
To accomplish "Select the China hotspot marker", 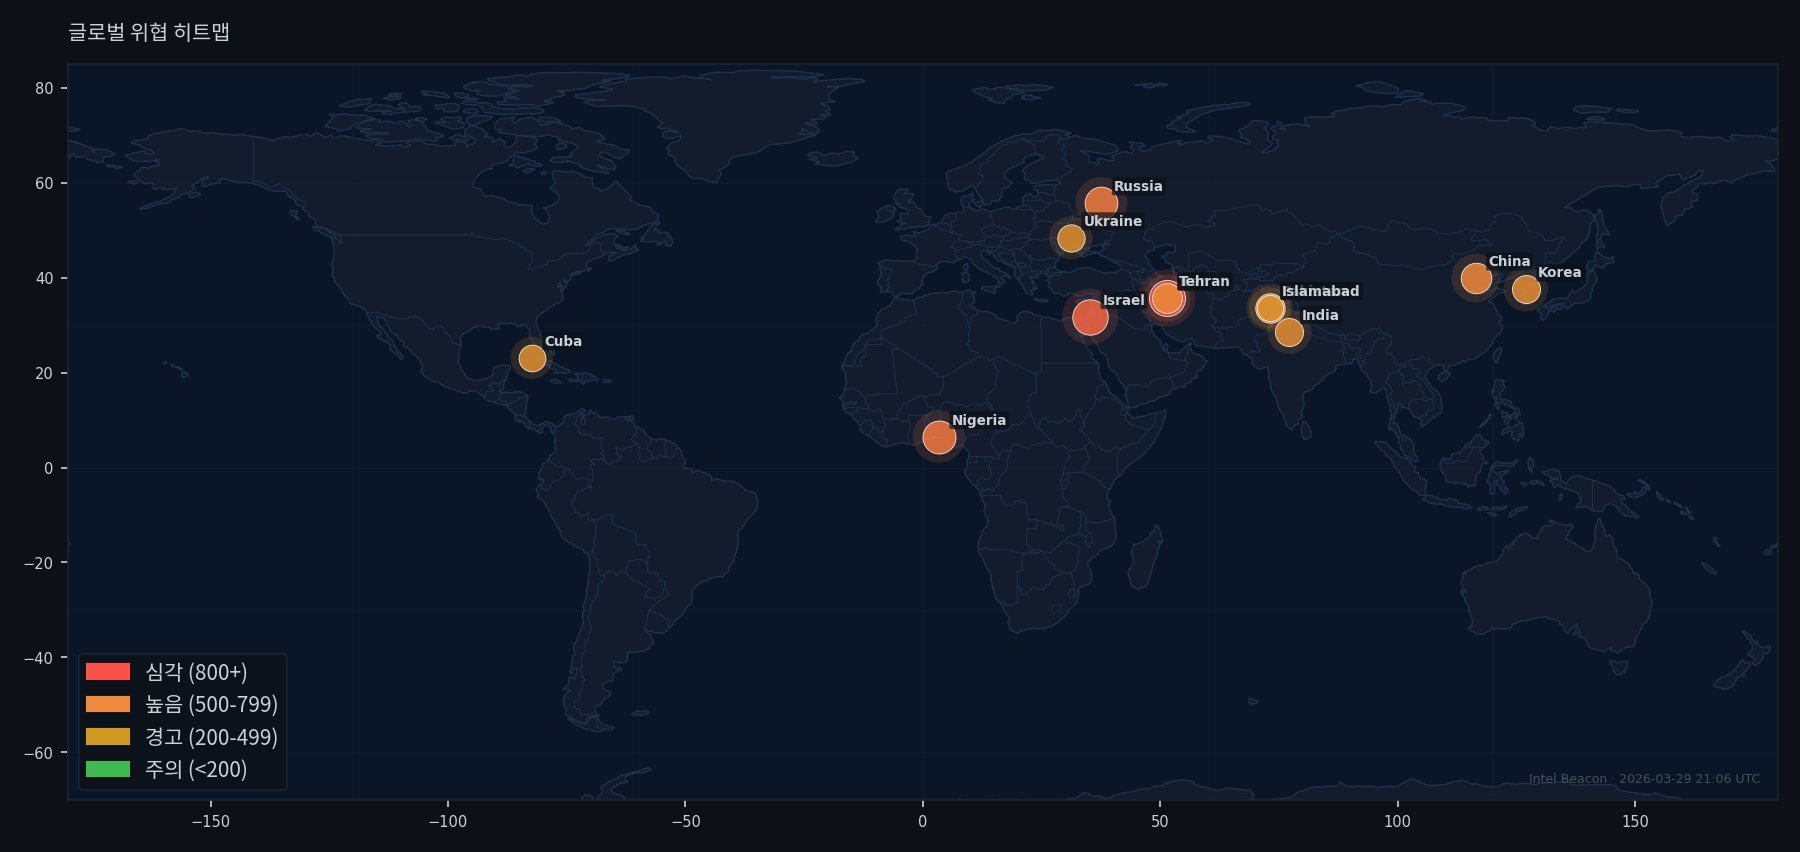I will click(x=1476, y=278).
